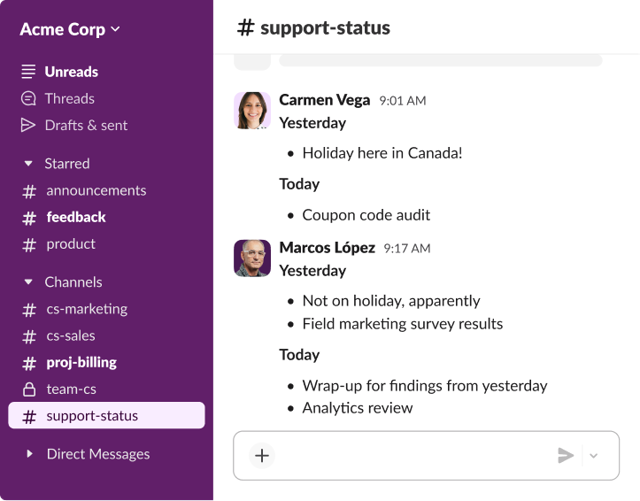
Task: Click the Unreads list icon
Action: point(28,71)
